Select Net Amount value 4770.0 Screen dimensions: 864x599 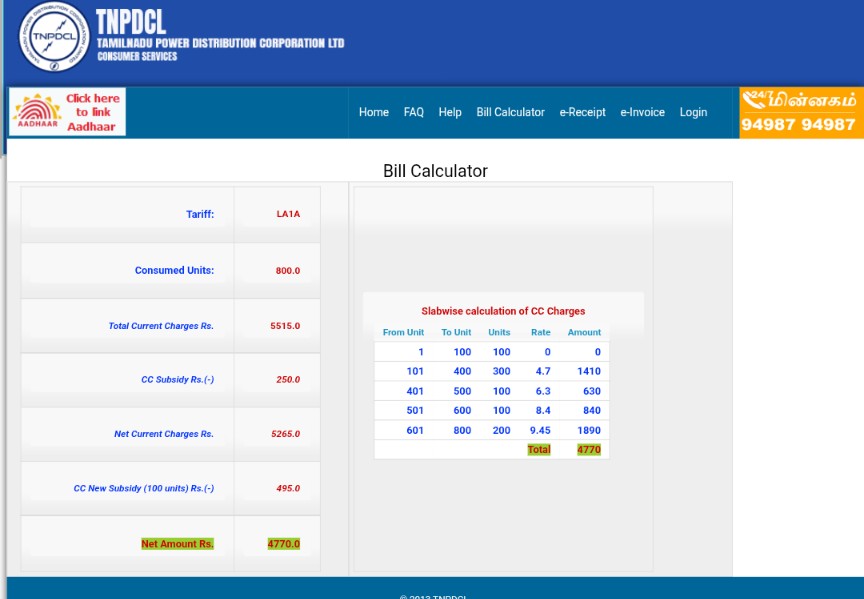point(284,544)
